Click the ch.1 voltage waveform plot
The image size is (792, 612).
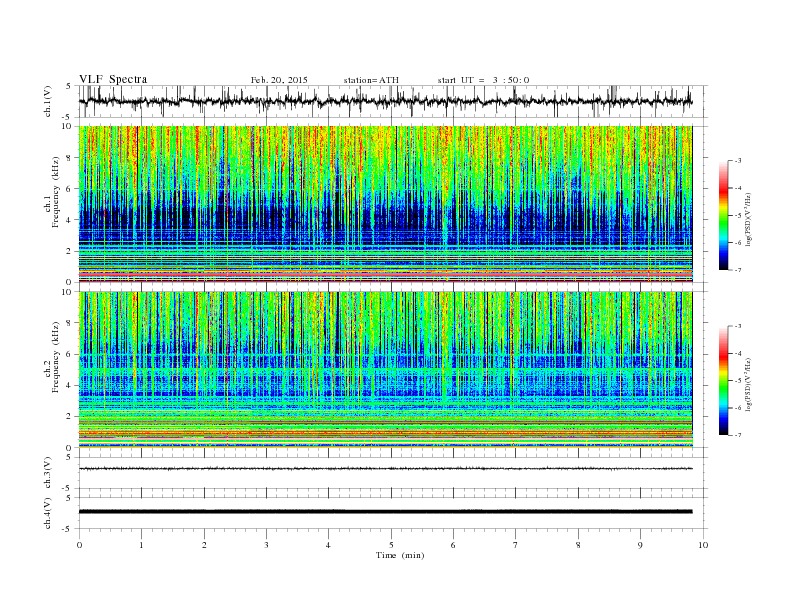[385, 101]
